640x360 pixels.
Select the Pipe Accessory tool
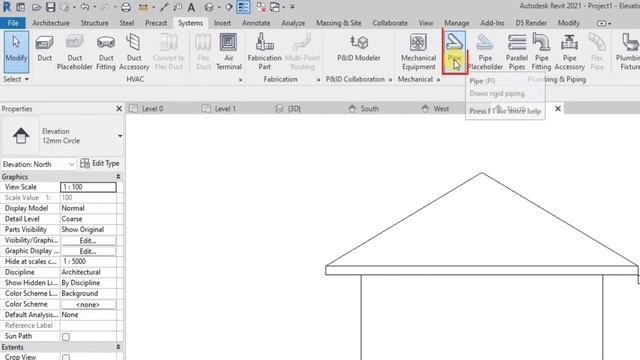tap(569, 52)
